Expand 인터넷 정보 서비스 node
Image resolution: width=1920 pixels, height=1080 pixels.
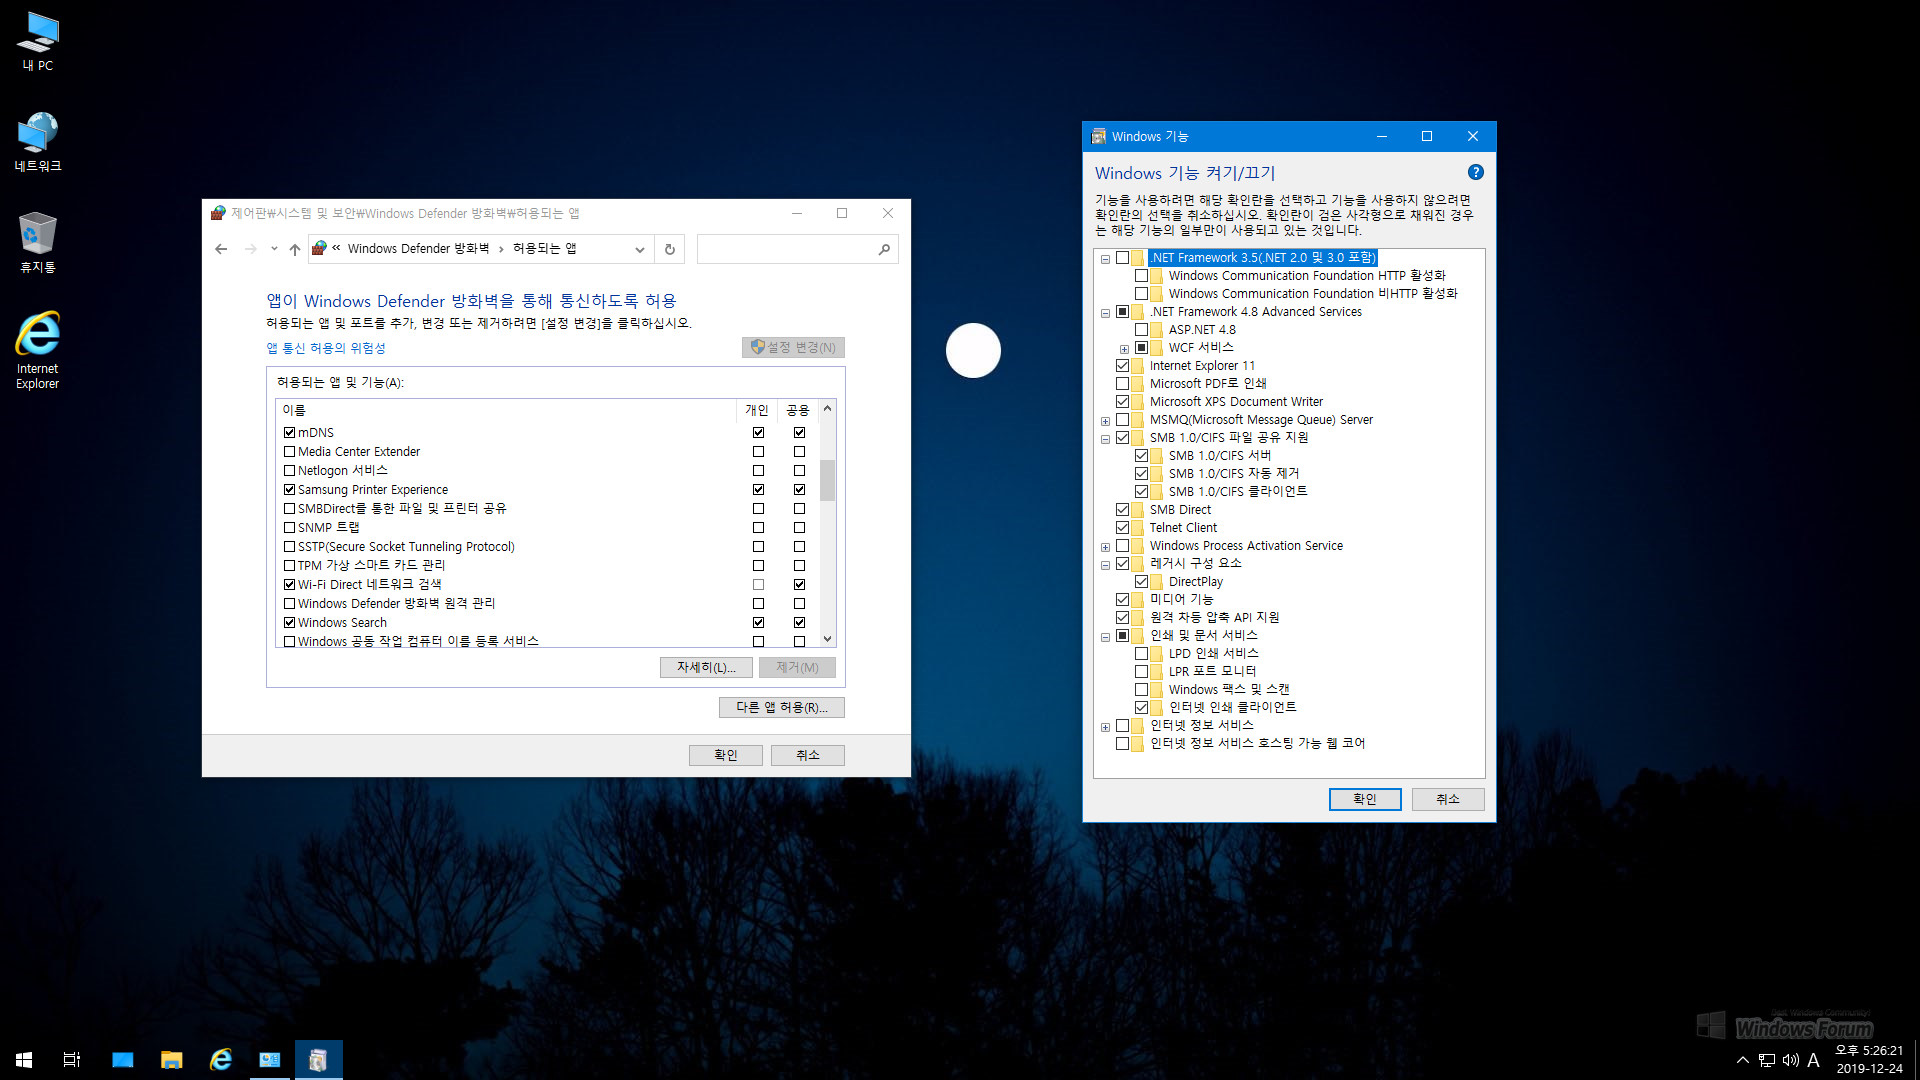click(1105, 727)
